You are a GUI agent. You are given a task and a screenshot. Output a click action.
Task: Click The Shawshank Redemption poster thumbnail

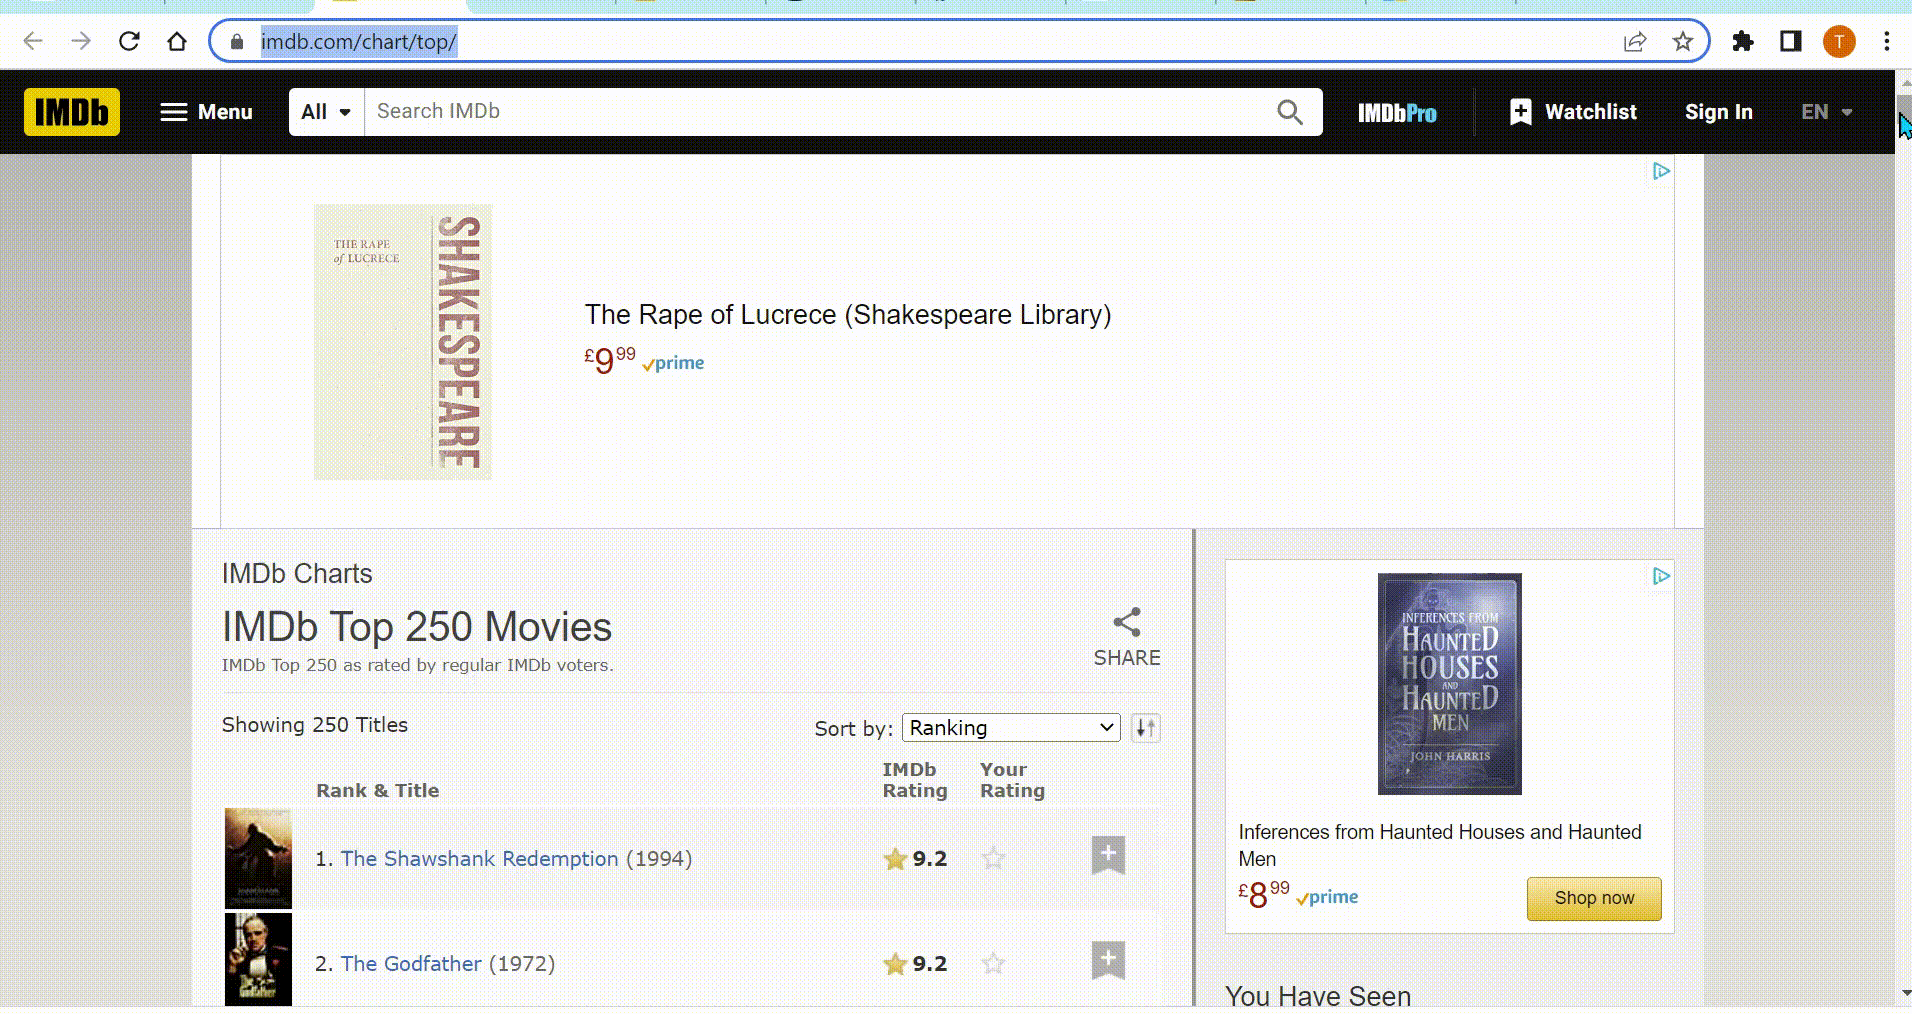click(258, 858)
